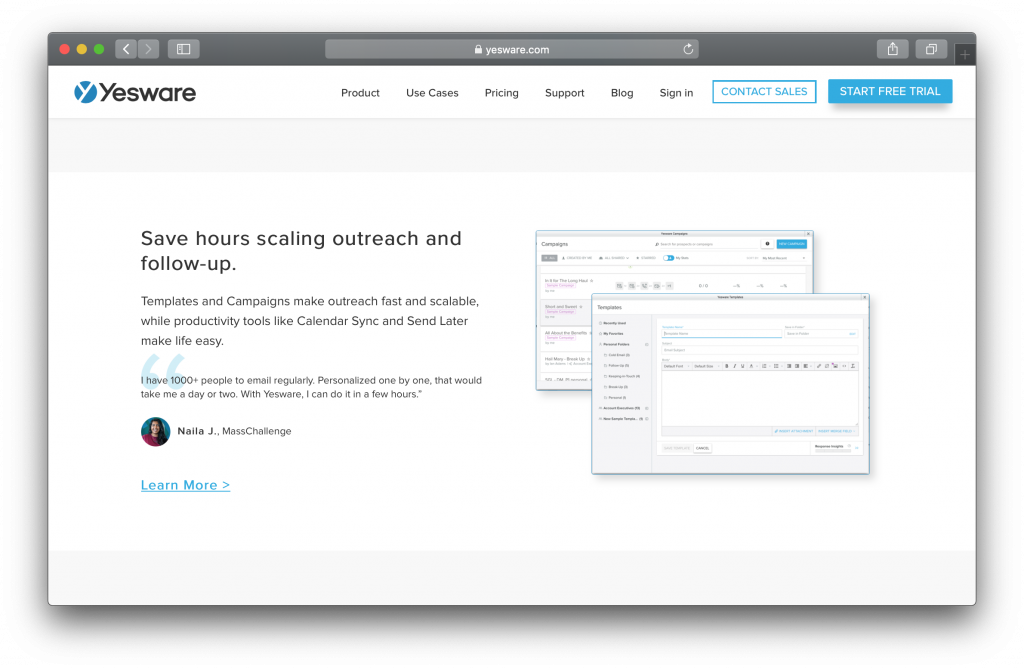Screen dimensions: 1024x669
Task: Show the tab overview in Safari
Action: [931, 49]
